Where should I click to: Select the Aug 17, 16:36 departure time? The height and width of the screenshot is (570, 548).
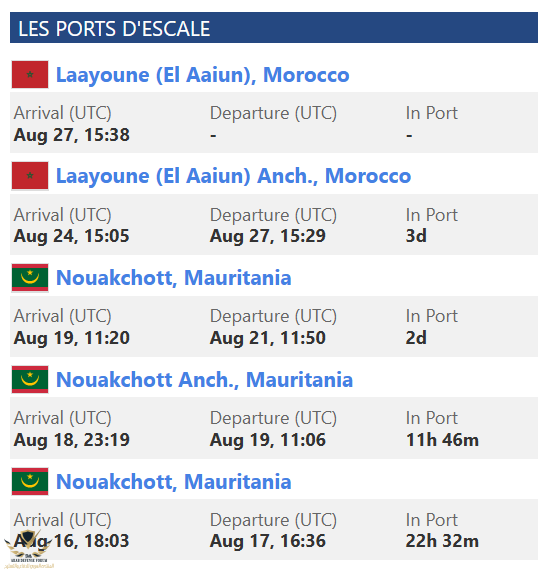point(268,541)
